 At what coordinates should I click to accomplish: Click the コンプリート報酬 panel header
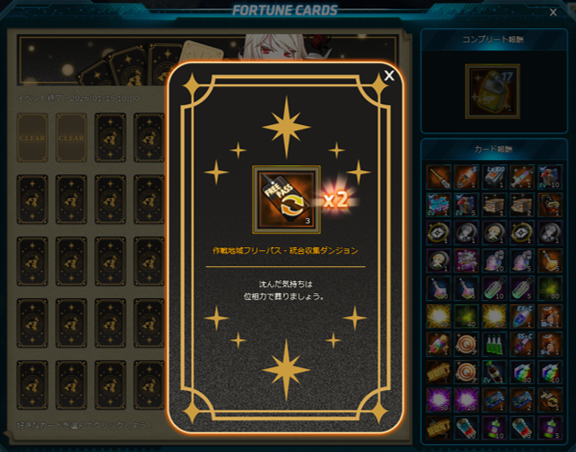[494, 39]
